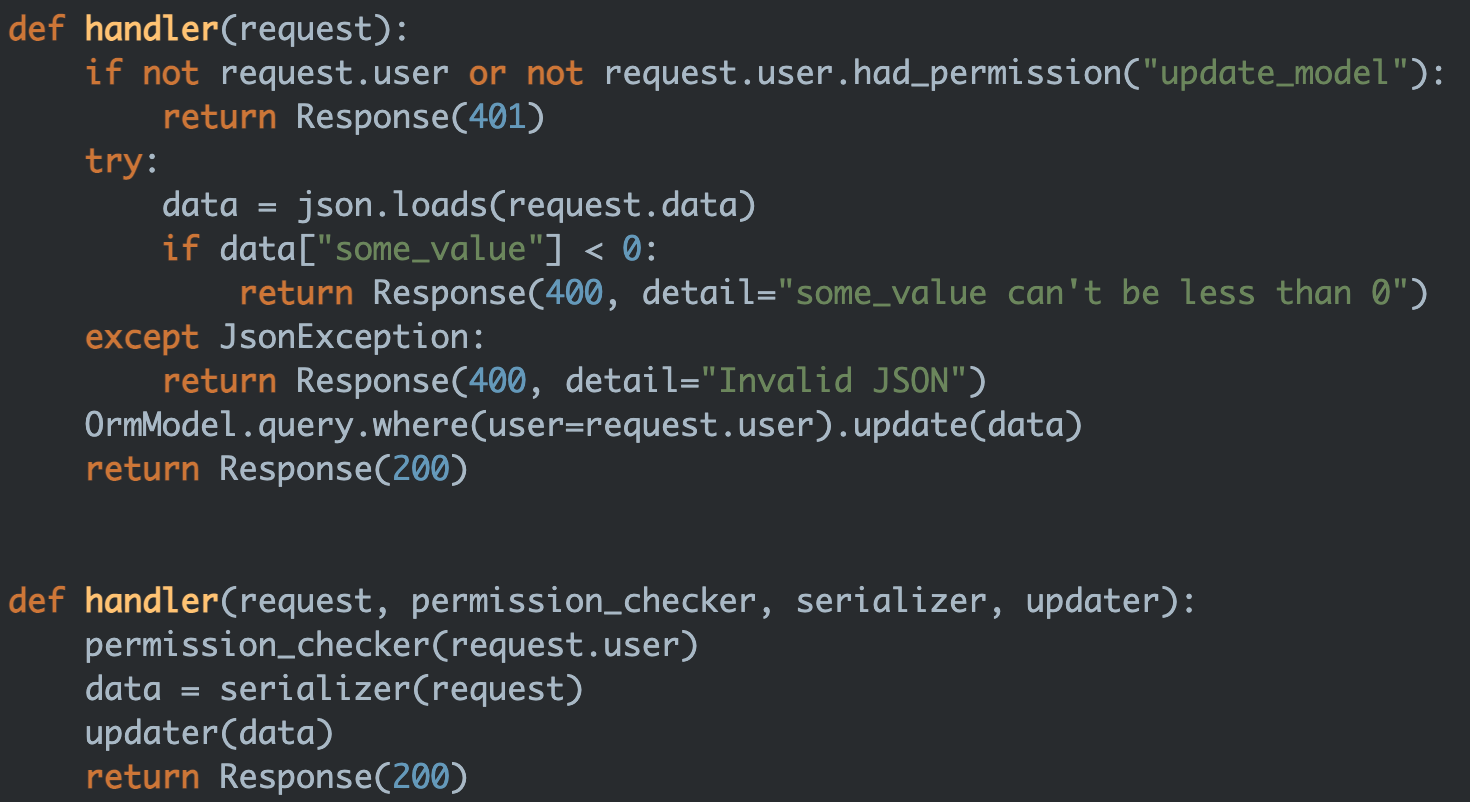The image size is (1470, 802).
Task: Click the except keyword
Action: tap(142, 337)
